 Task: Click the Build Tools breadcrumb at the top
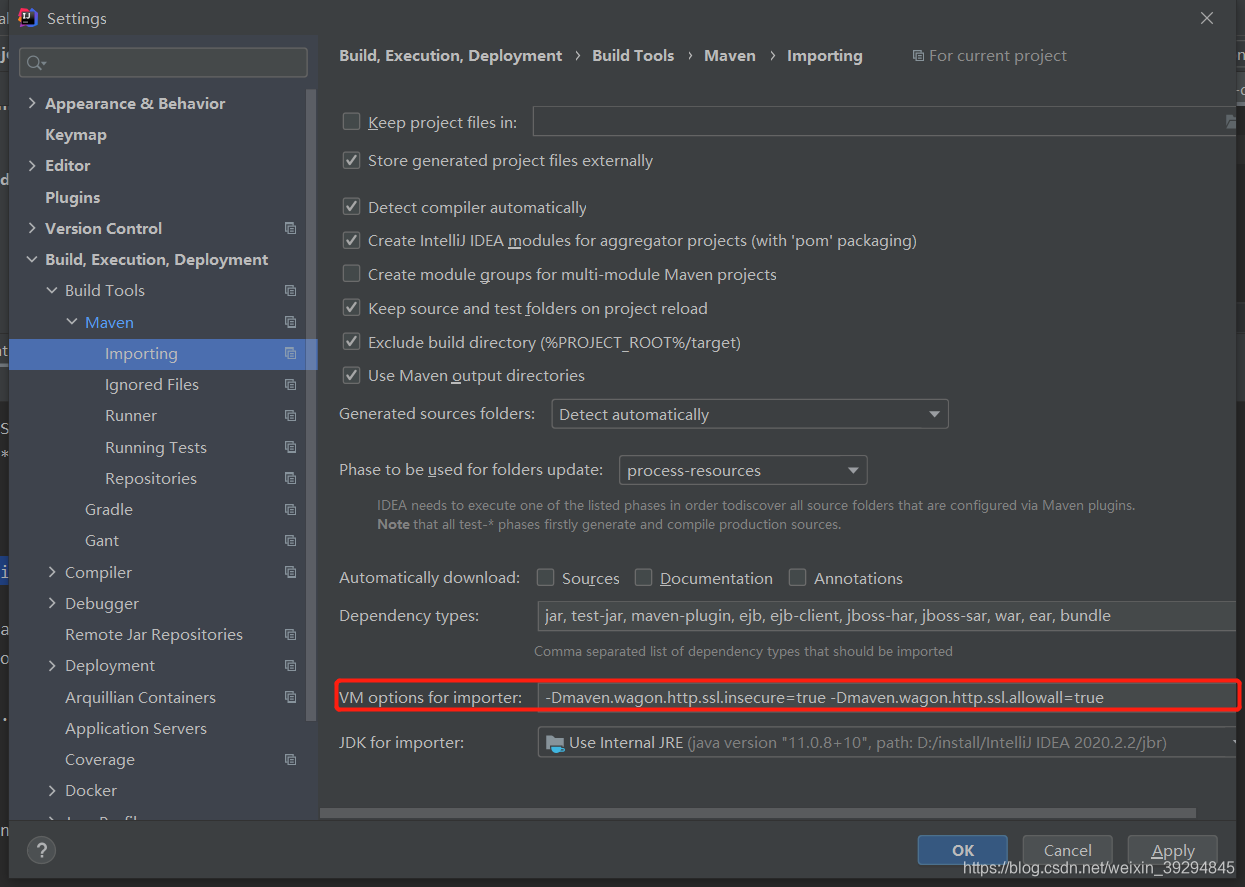click(x=633, y=55)
